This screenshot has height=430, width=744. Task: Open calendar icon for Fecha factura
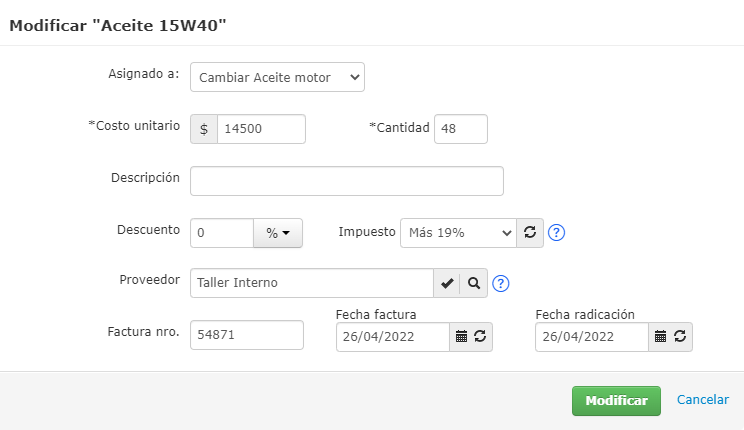461,337
